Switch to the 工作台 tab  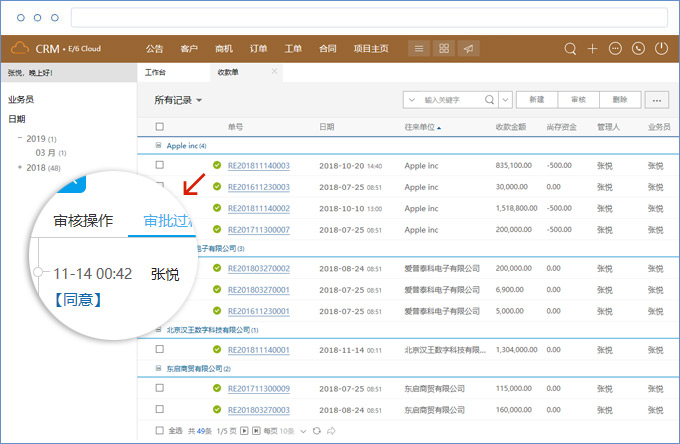click(156, 73)
